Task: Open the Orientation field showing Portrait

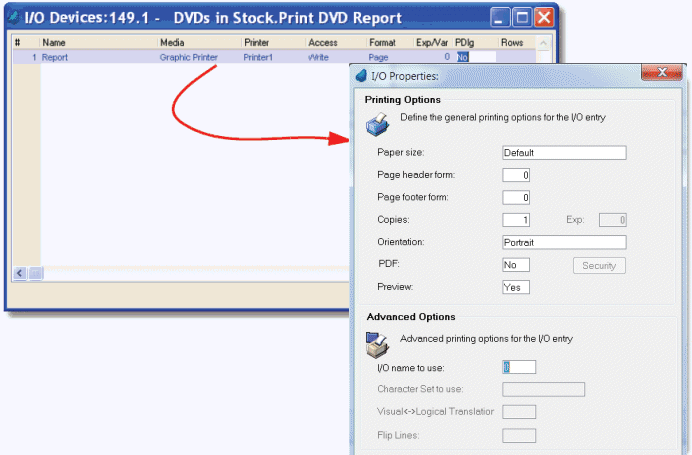Action: tap(564, 242)
